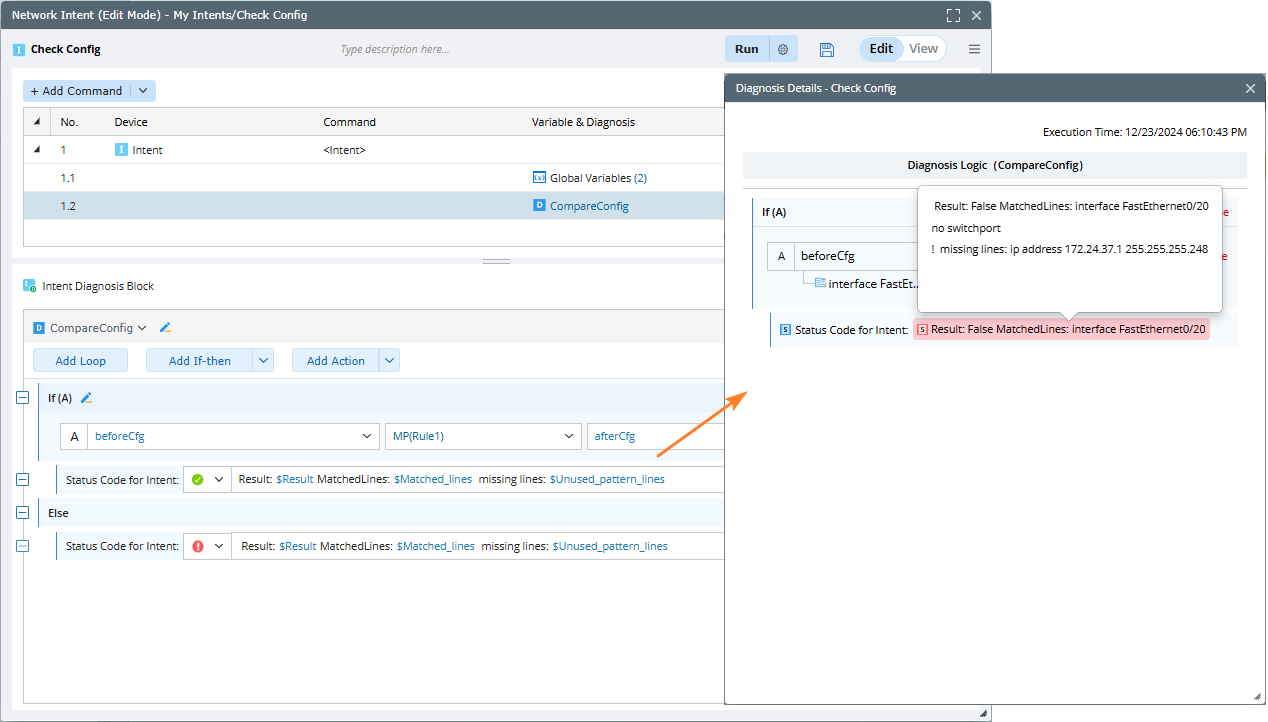
Task: Open the hamburger menu icon
Action: click(974, 49)
